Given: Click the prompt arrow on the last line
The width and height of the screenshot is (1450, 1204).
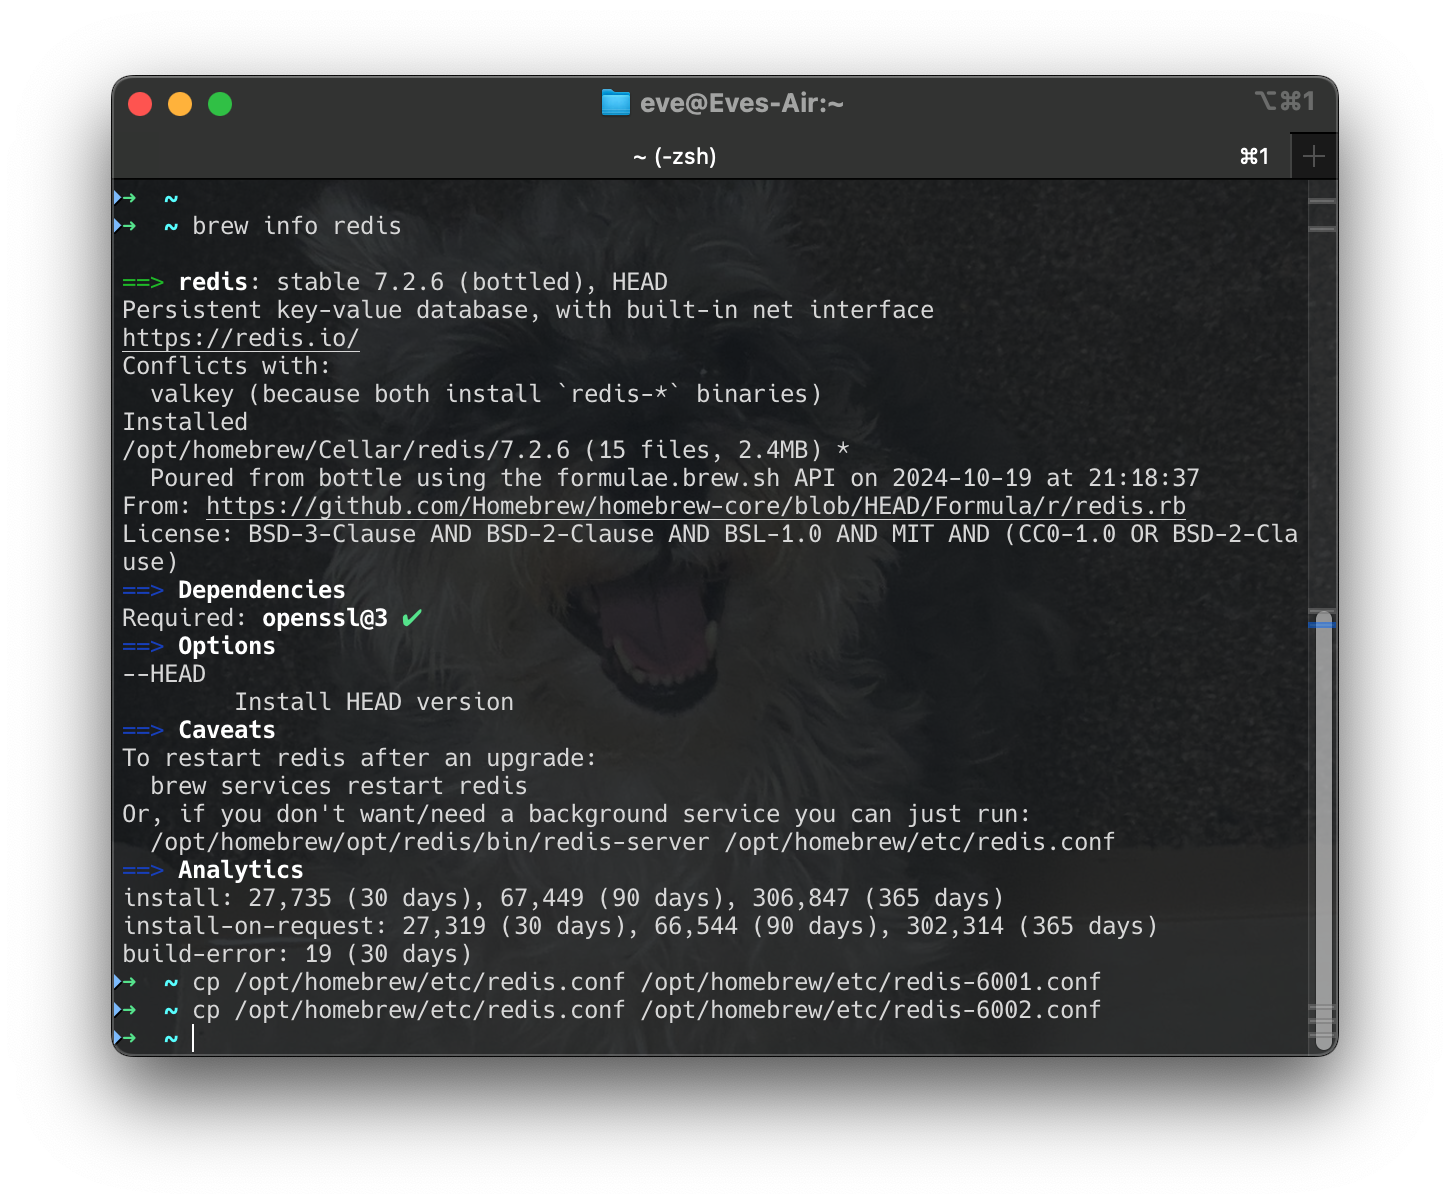Looking at the screenshot, I should [x=128, y=1038].
